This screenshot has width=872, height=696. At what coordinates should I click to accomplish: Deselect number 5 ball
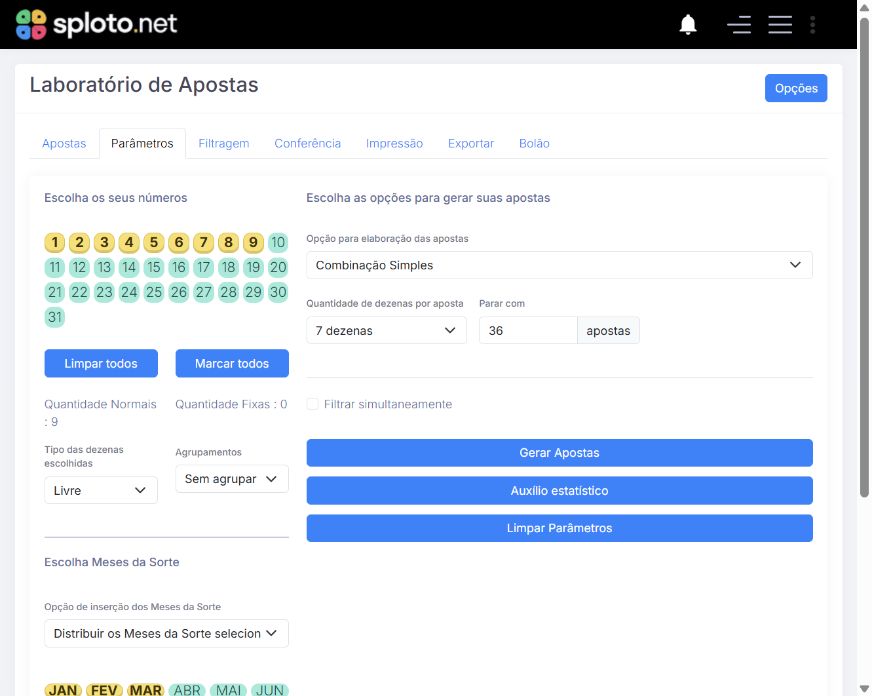pos(153,242)
